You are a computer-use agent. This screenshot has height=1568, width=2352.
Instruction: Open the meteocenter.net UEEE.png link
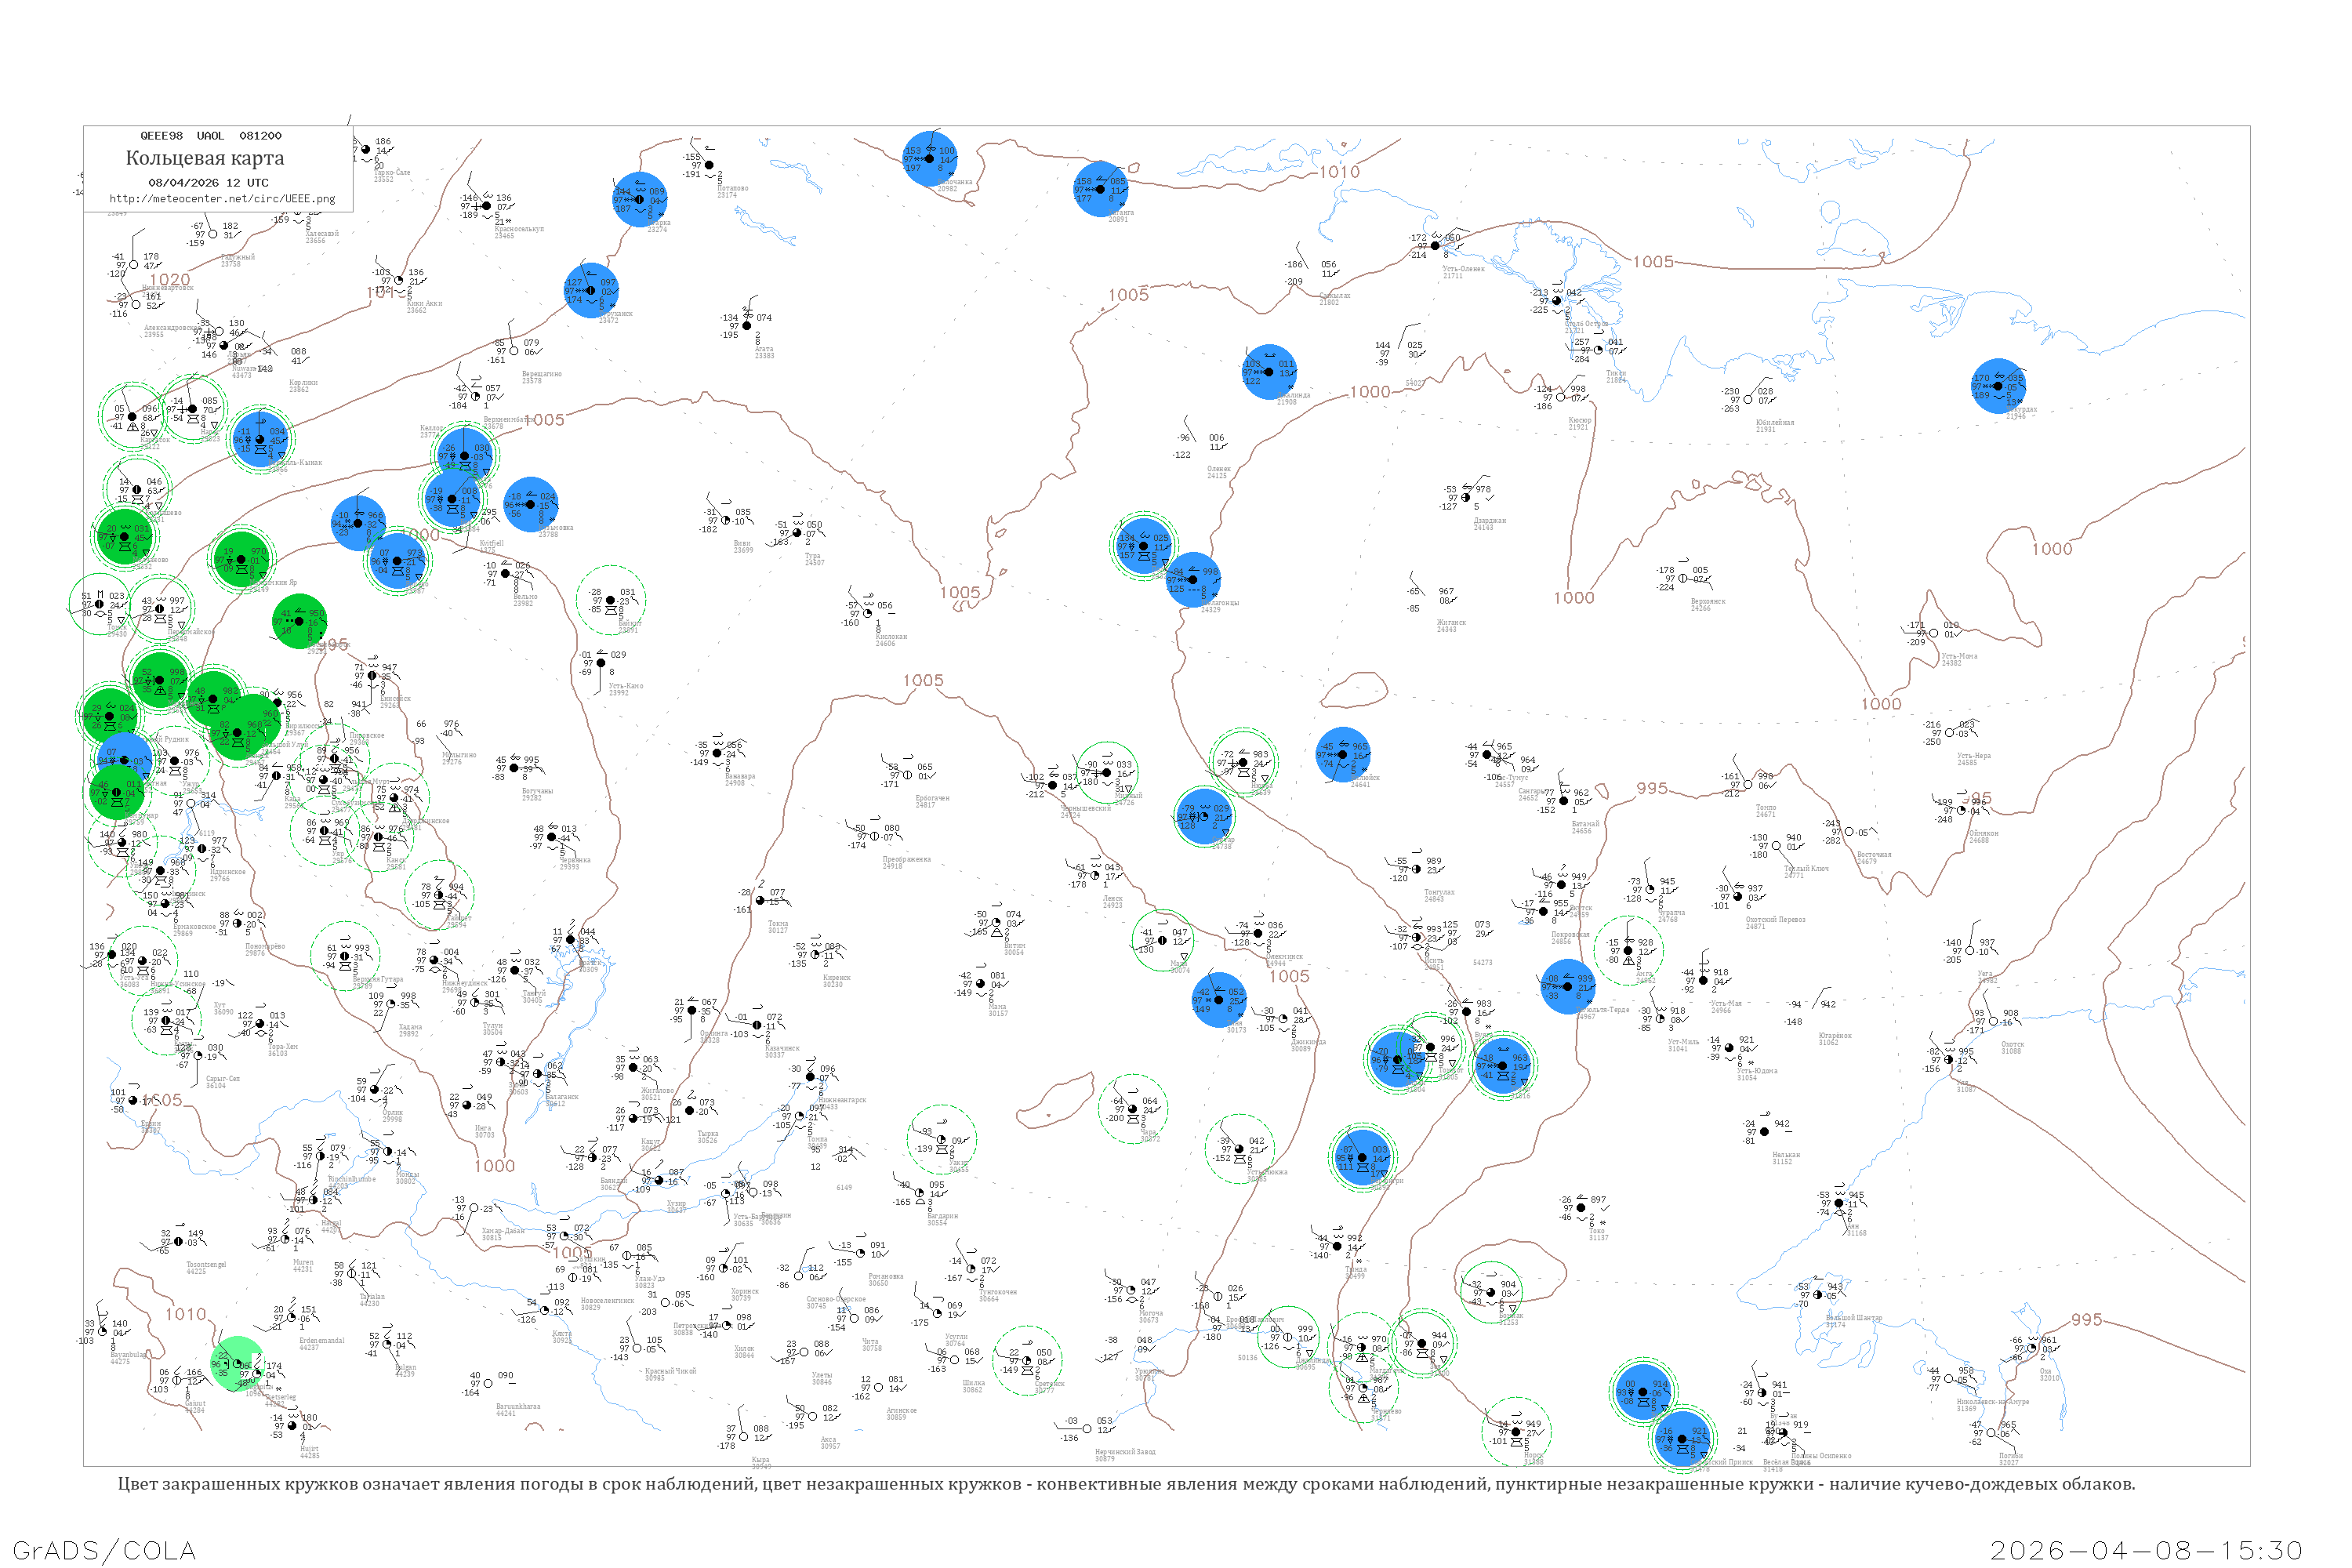(x=222, y=199)
